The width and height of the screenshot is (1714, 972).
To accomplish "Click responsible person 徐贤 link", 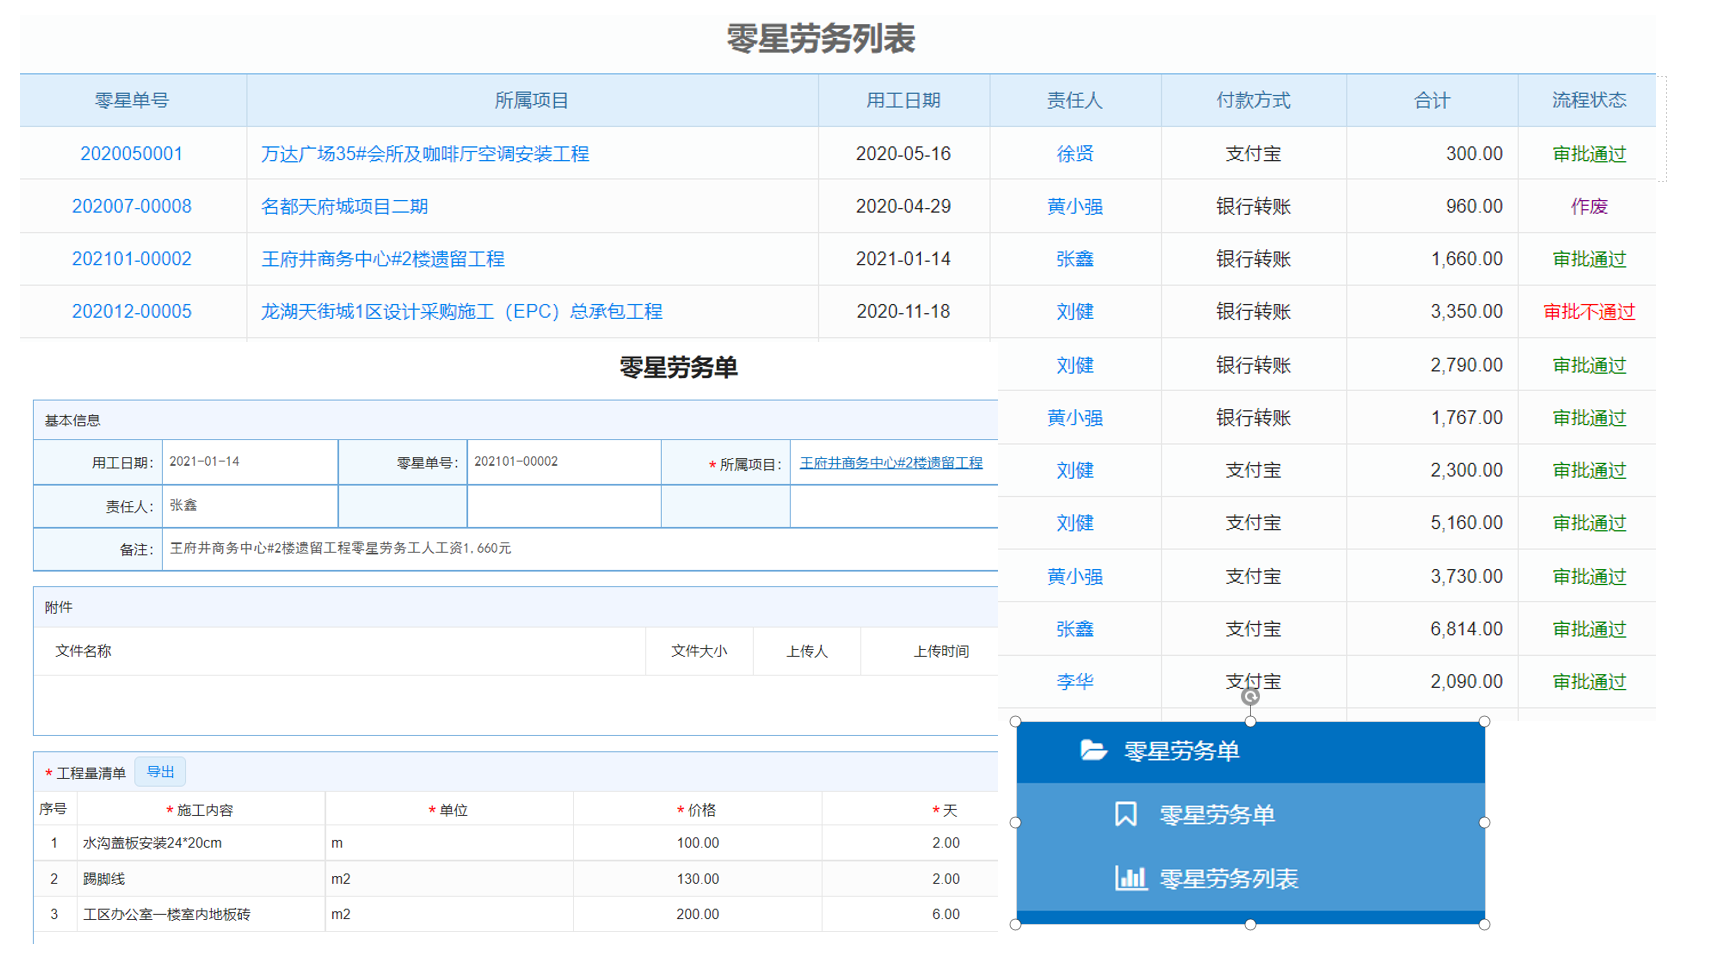I will [1074, 154].
